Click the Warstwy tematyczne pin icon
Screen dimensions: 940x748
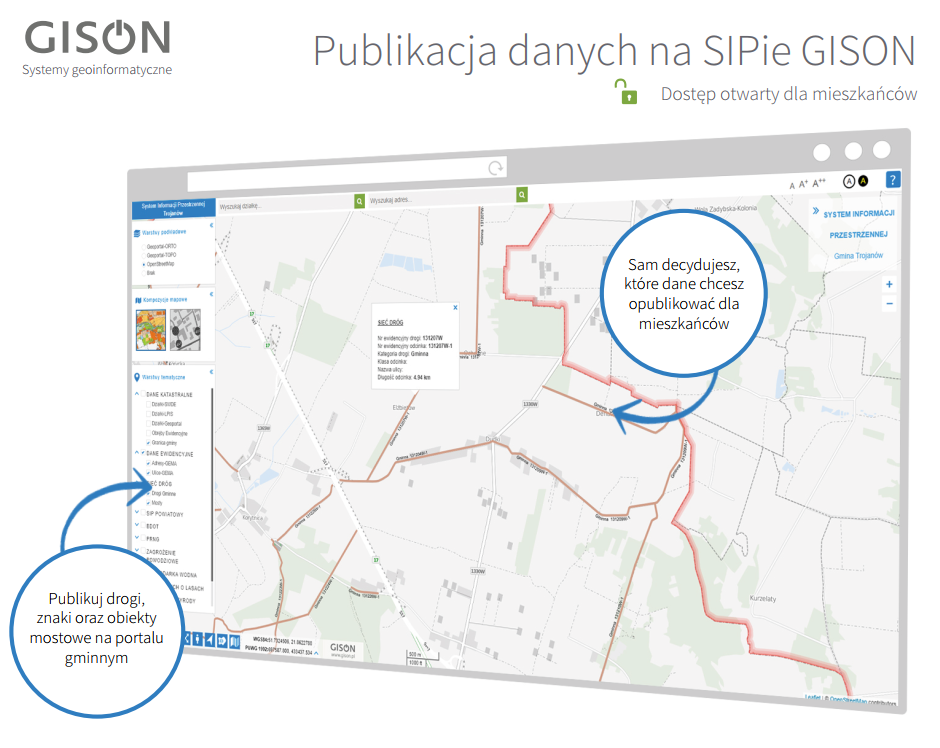[x=137, y=377]
